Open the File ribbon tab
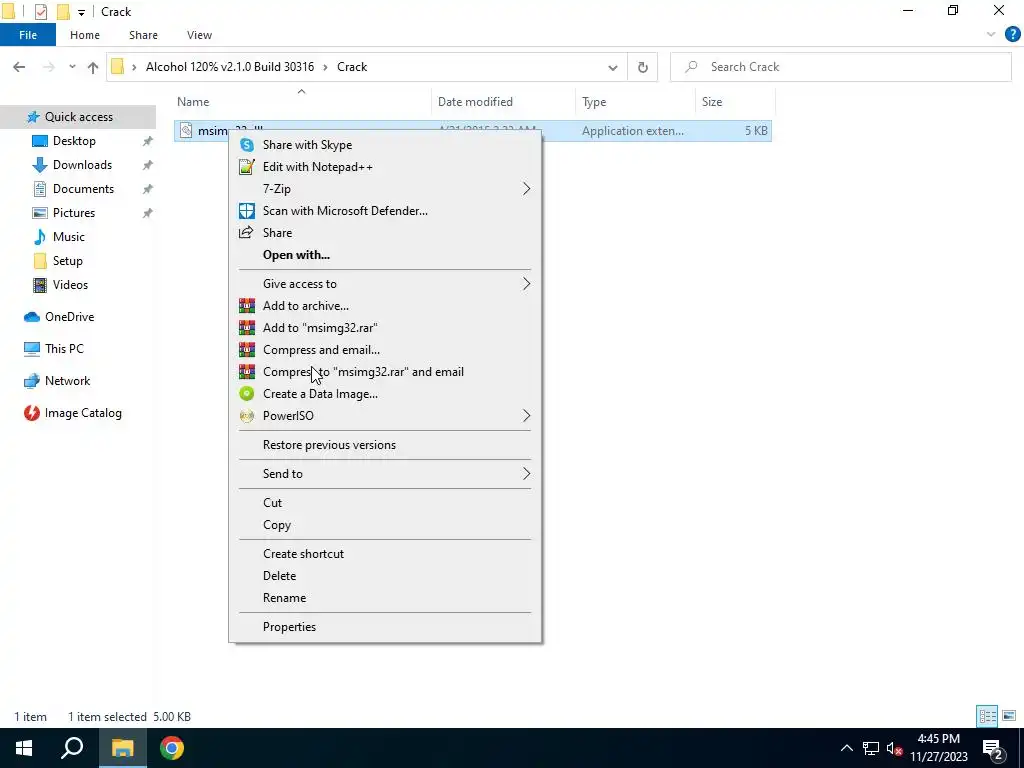Viewport: 1024px width, 768px height. point(28,35)
